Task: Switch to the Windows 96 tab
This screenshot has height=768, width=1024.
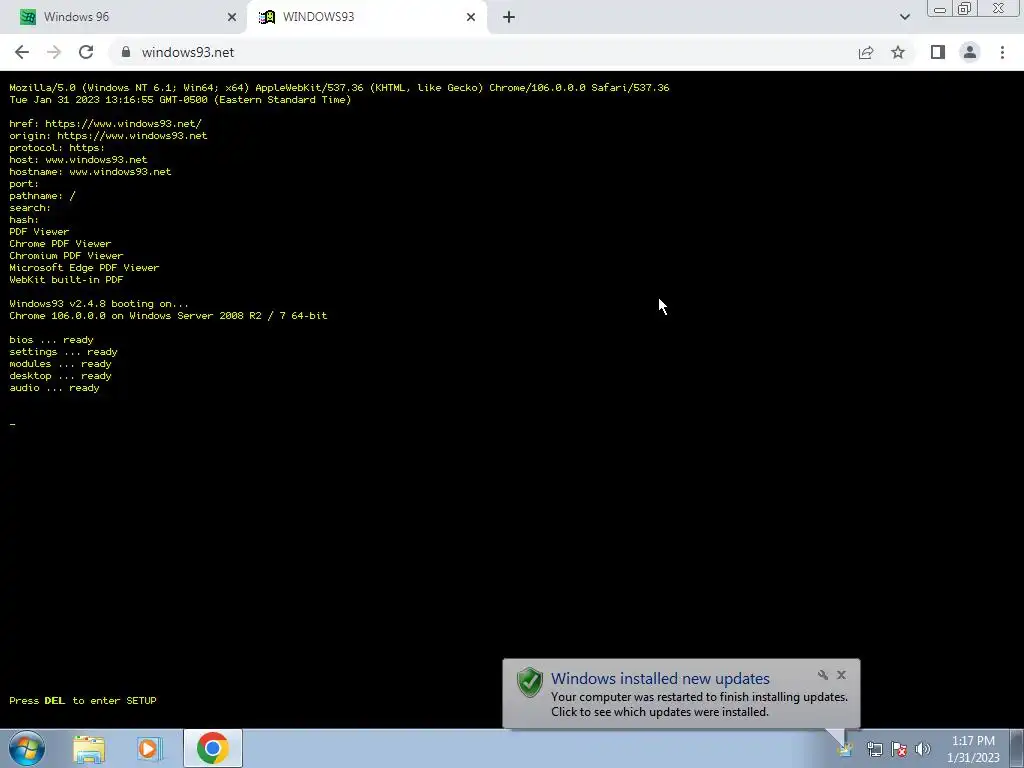Action: [124, 17]
